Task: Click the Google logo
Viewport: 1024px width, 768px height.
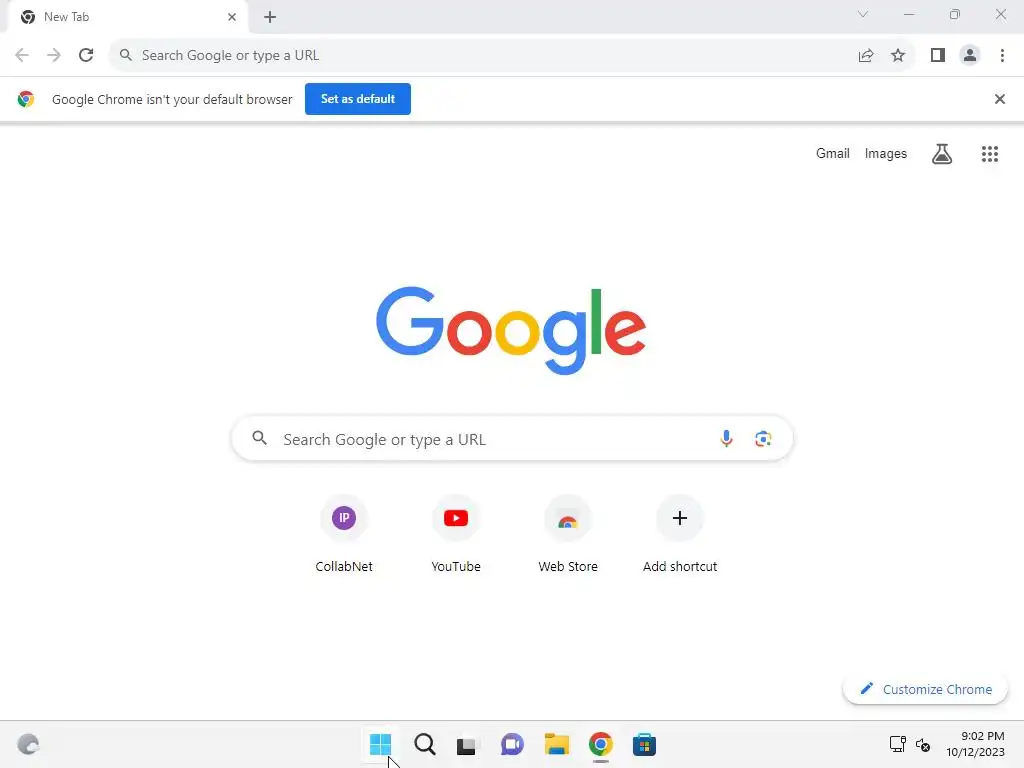Action: [x=511, y=330]
